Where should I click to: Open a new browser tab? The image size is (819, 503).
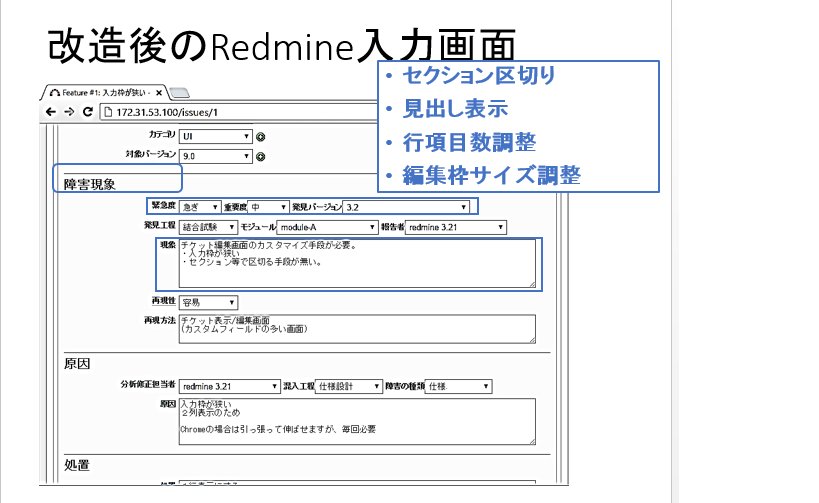click(x=179, y=93)
